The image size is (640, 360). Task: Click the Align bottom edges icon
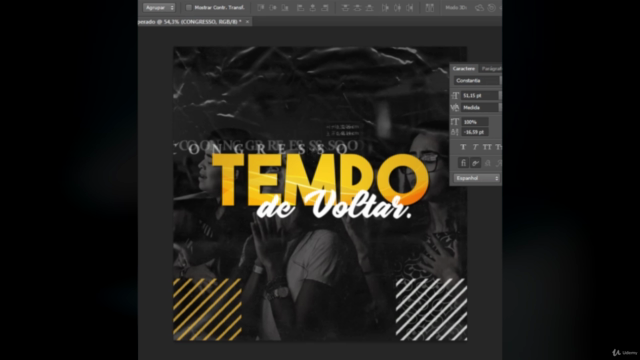tap(285, 8)
